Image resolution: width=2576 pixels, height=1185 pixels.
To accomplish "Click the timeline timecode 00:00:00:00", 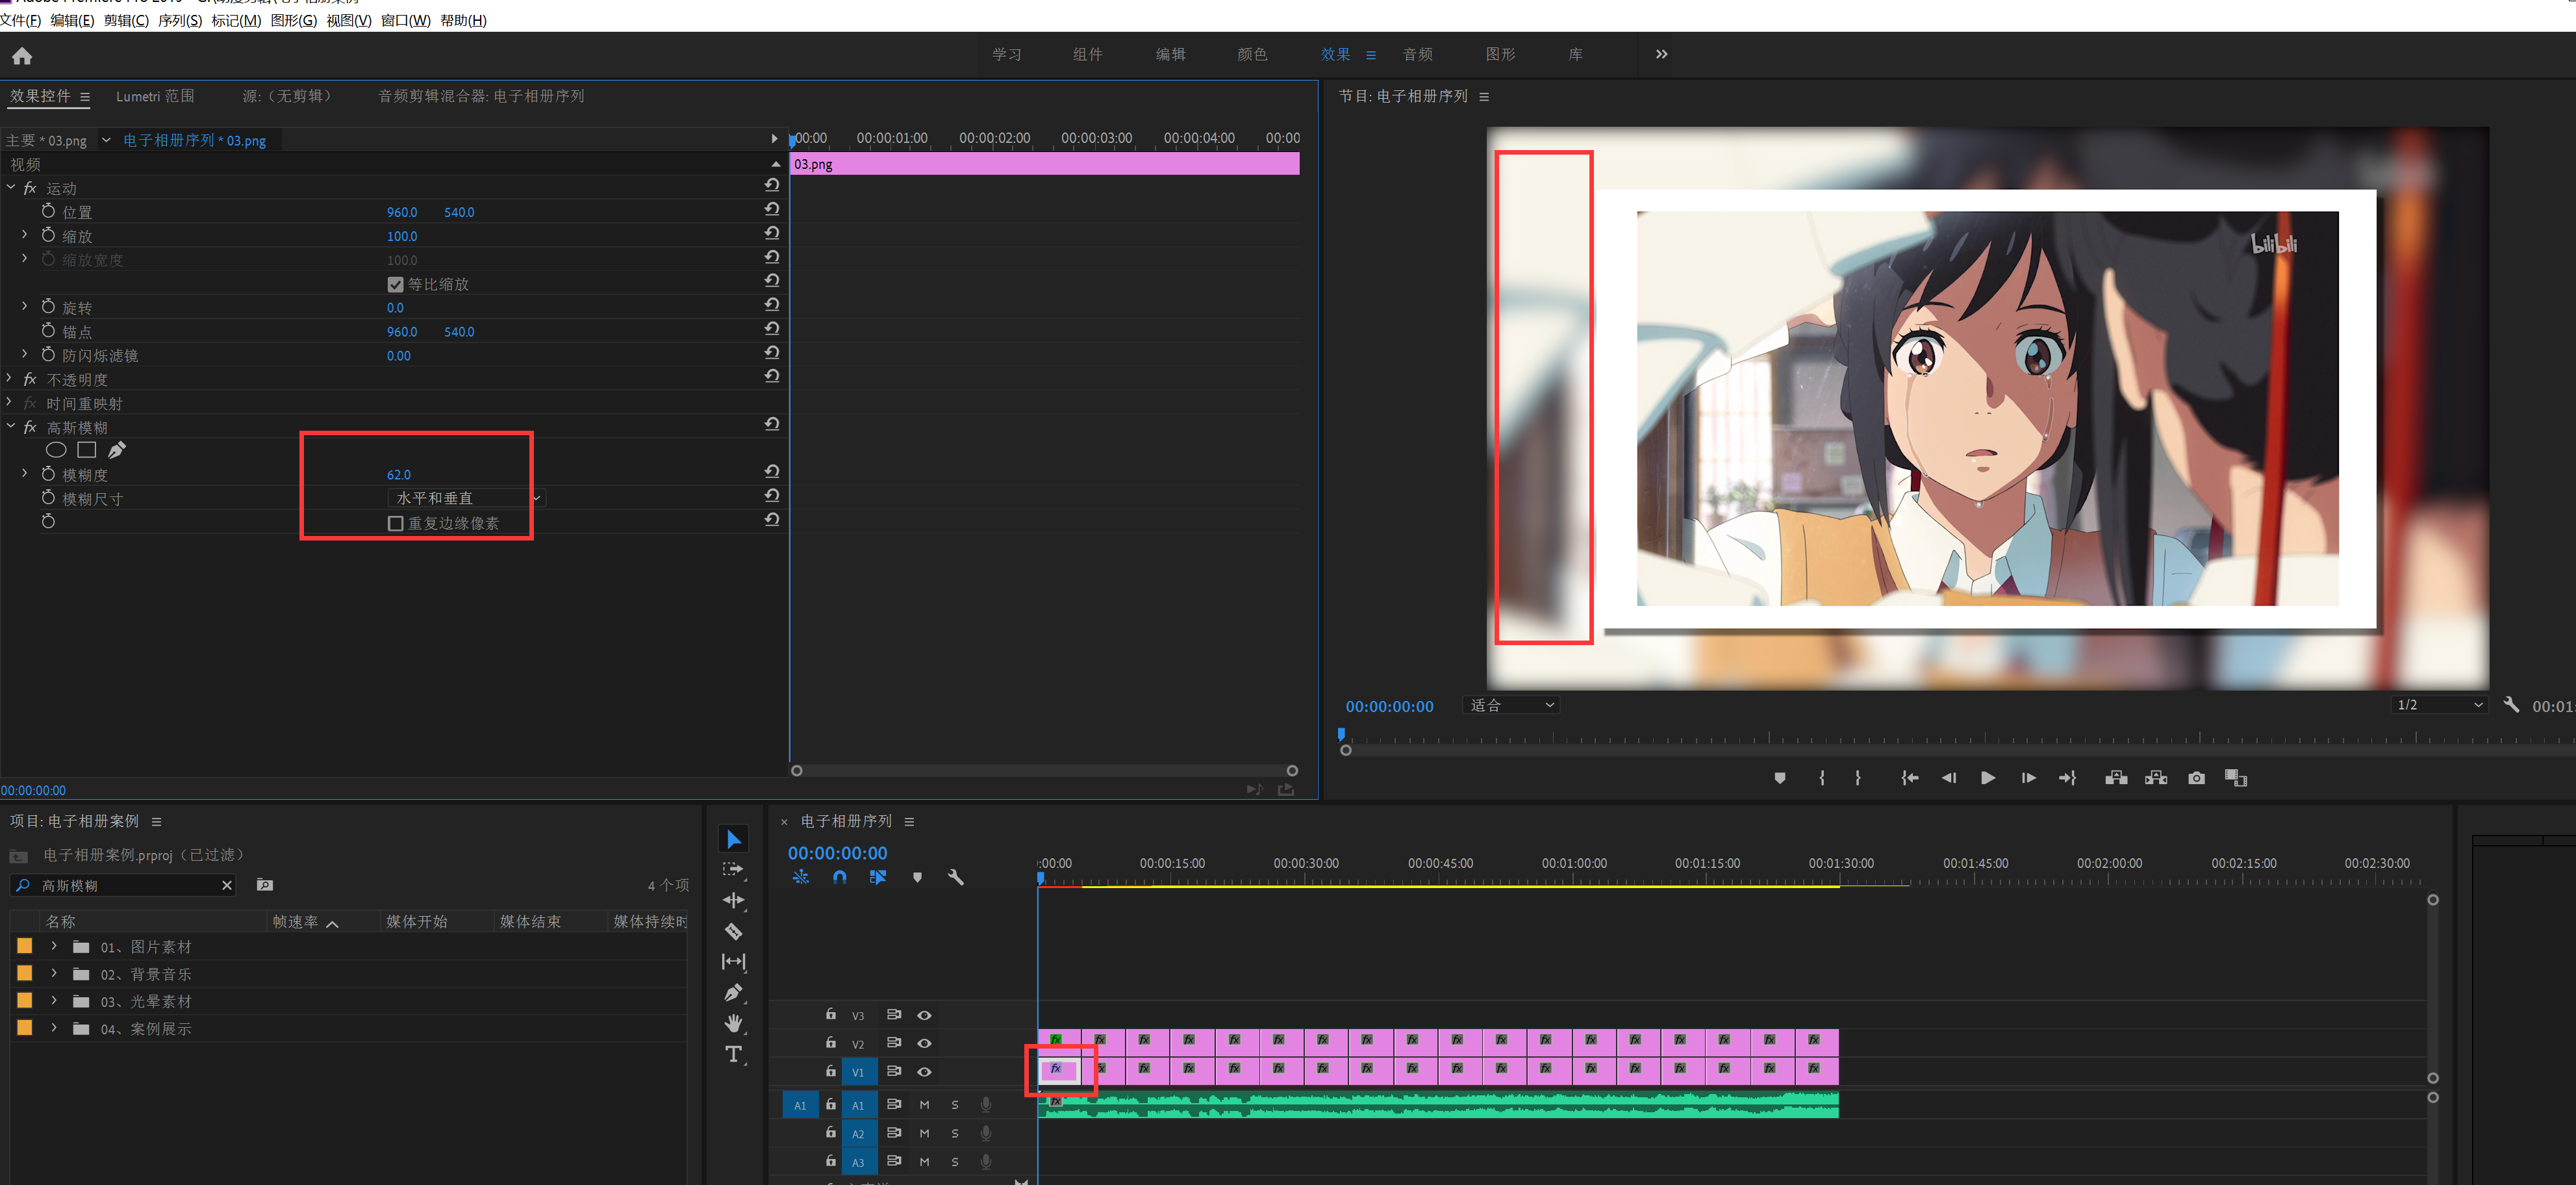I will (x=837, y=853).
